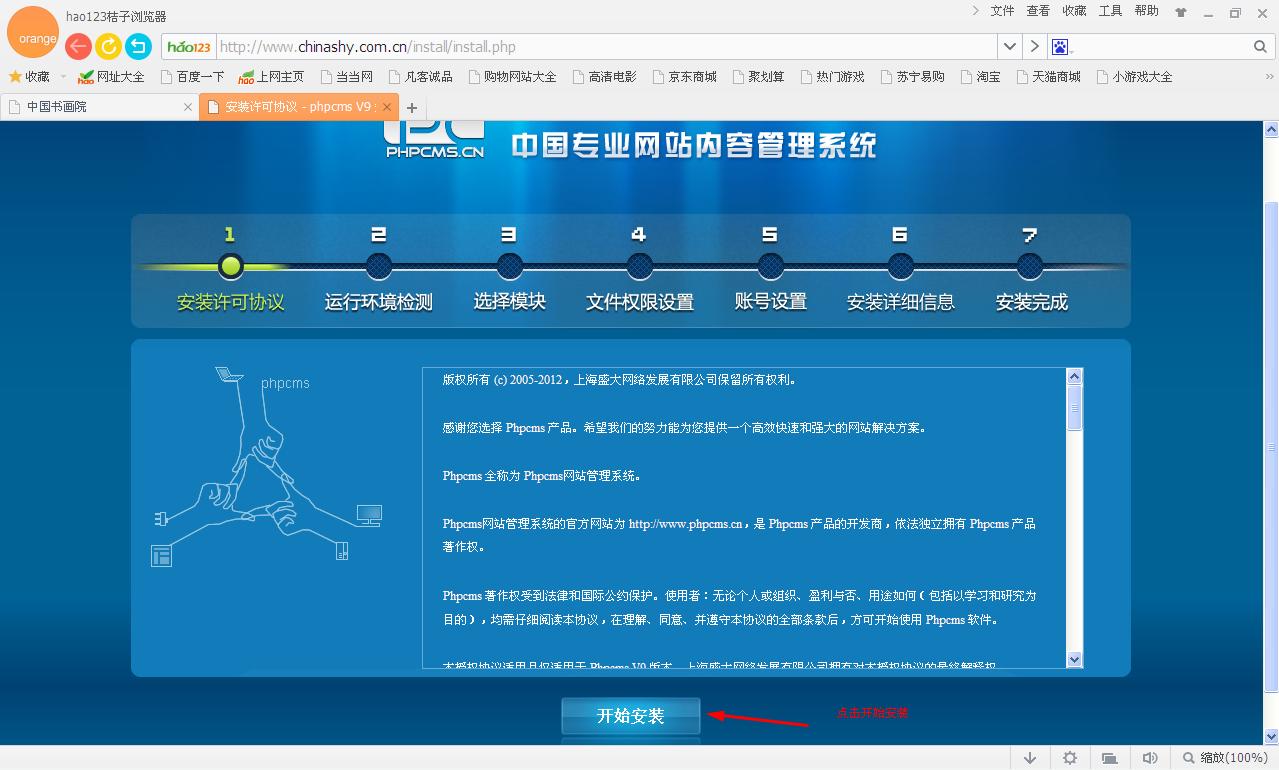Open the 高清电影 bookmark
1279x770 pixels.
[x=604, y=77]
